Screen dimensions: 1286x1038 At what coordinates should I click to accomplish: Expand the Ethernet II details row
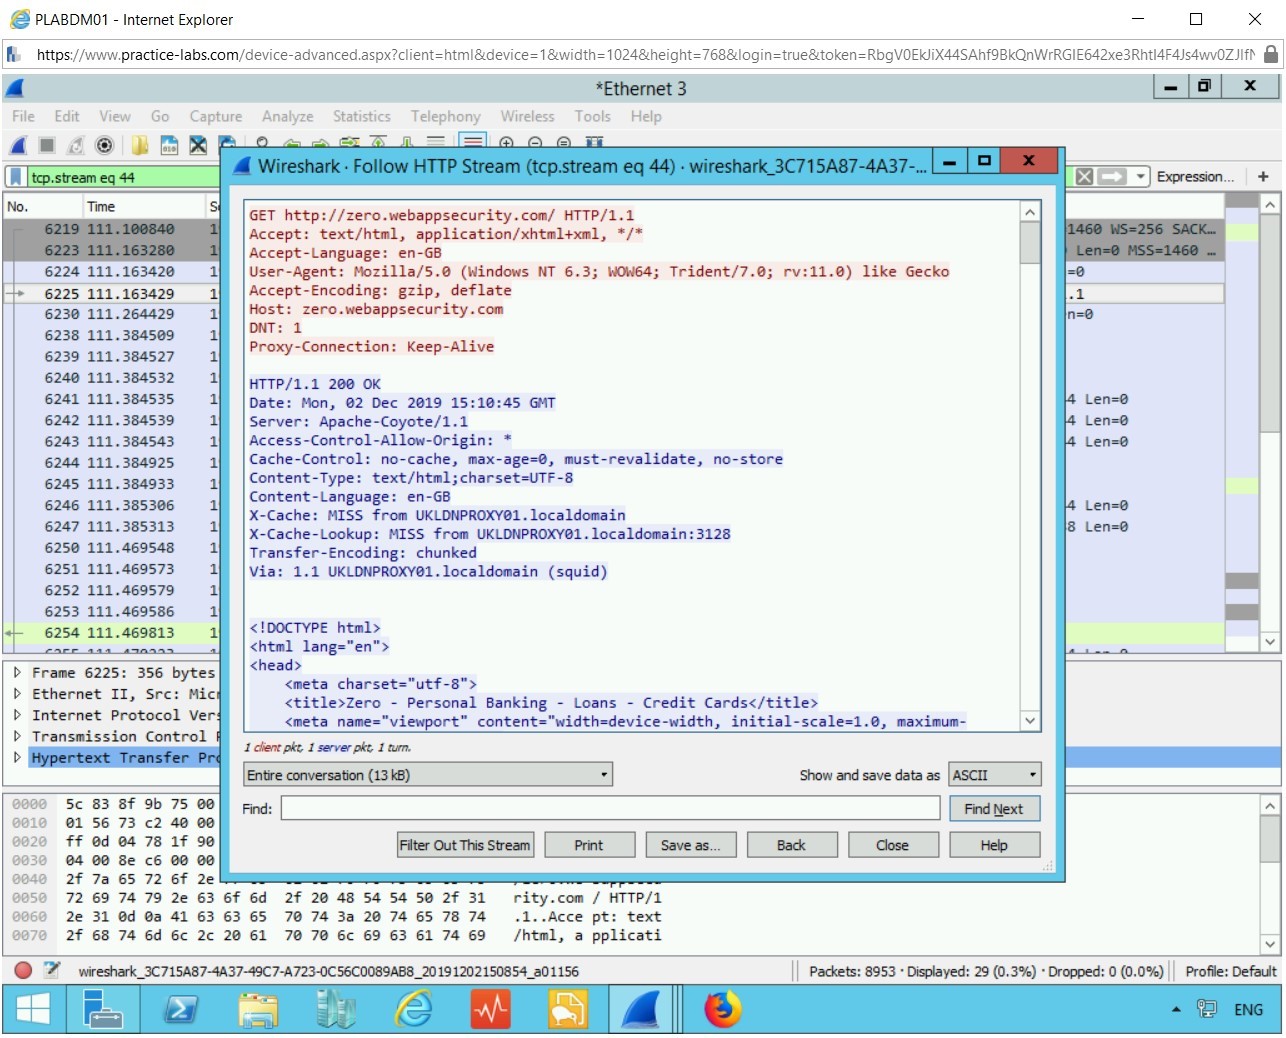pos(17,694)
